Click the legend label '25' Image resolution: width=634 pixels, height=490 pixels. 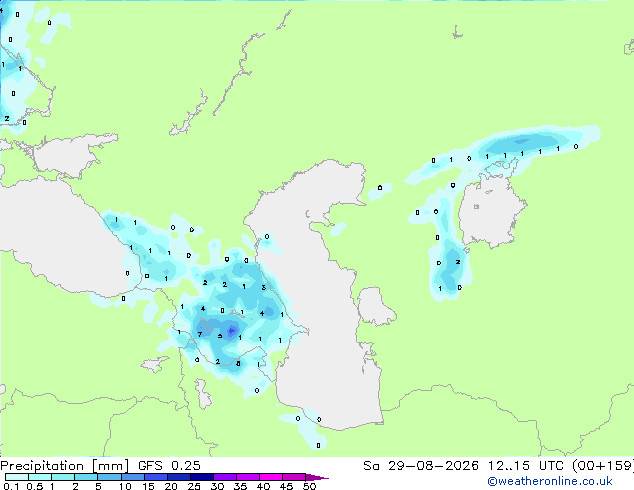(x=194, y=486)
